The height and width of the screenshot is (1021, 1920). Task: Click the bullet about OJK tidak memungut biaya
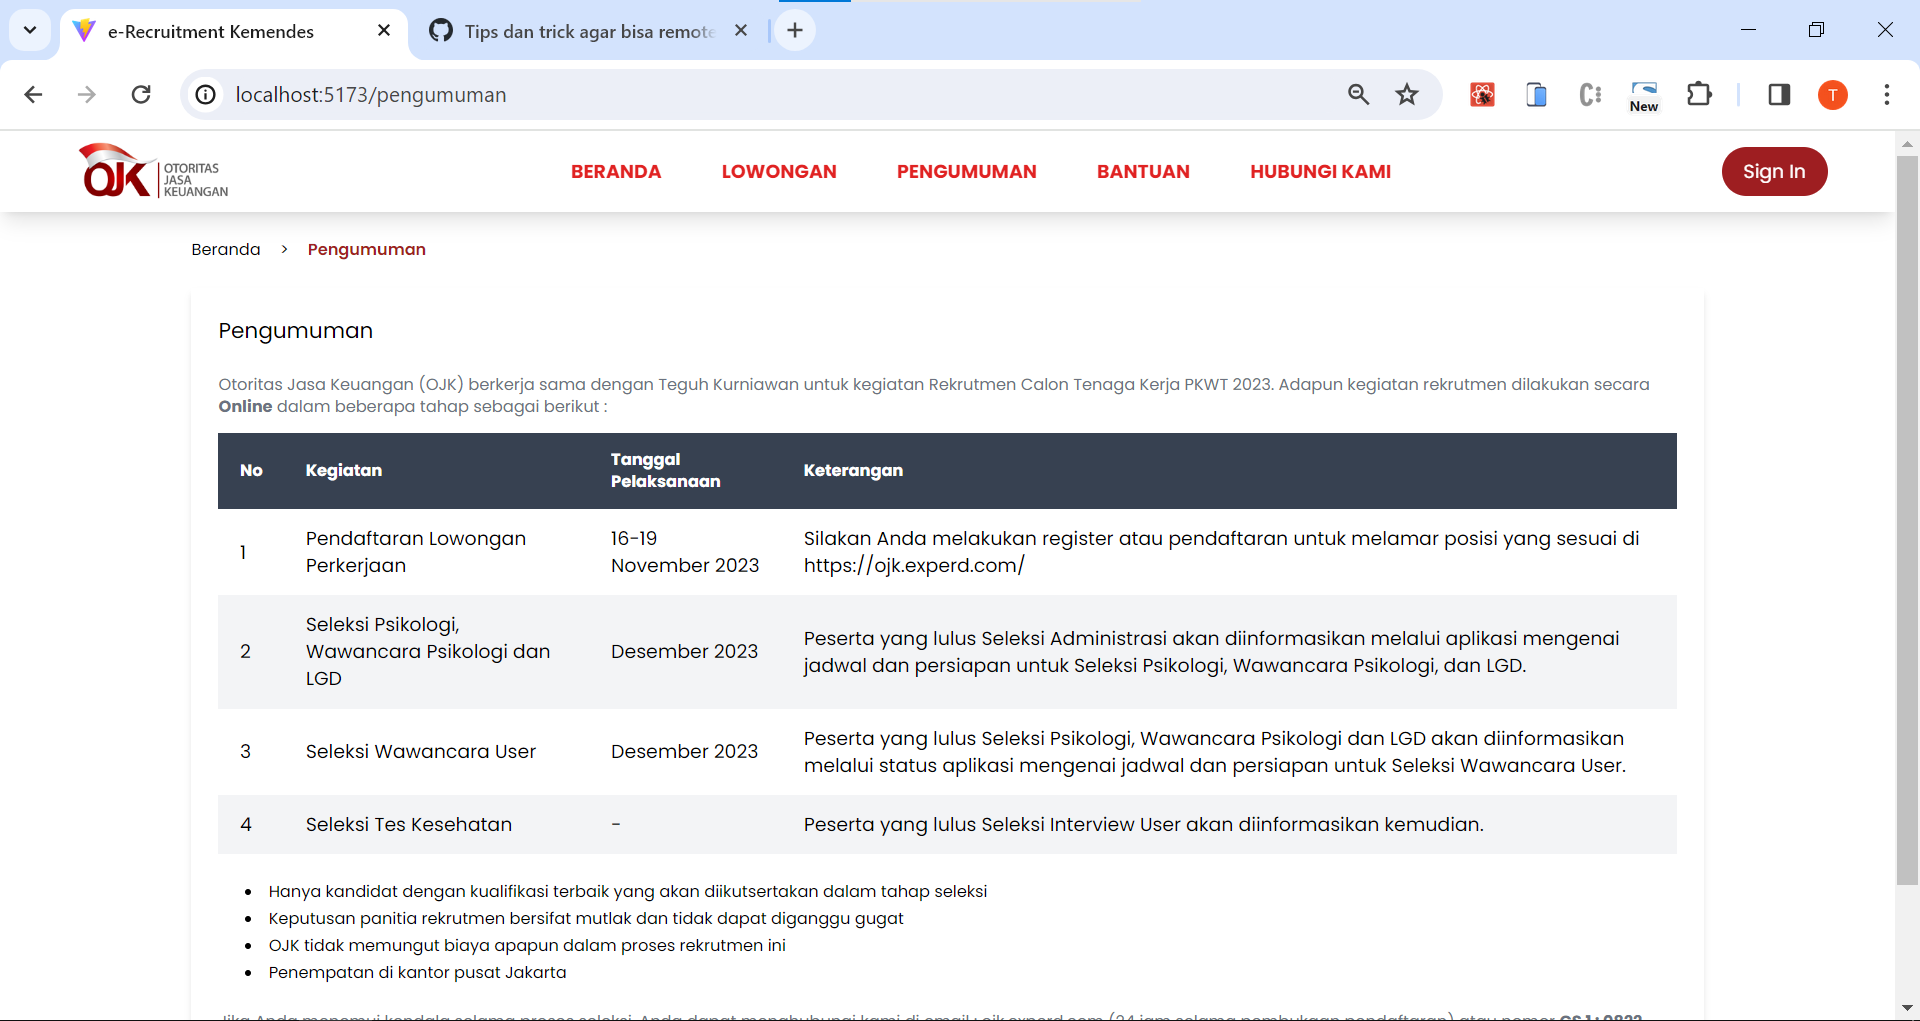pos(527,945)
